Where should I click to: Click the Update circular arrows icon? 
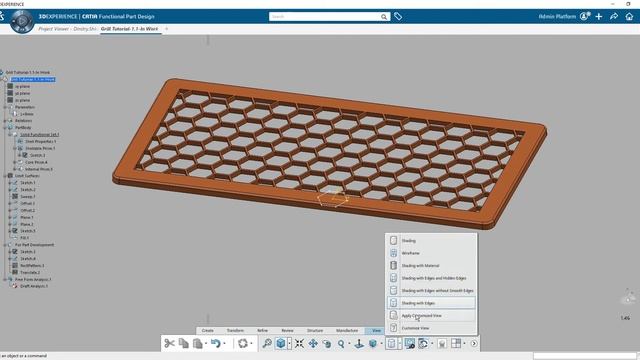pos(243,343)
